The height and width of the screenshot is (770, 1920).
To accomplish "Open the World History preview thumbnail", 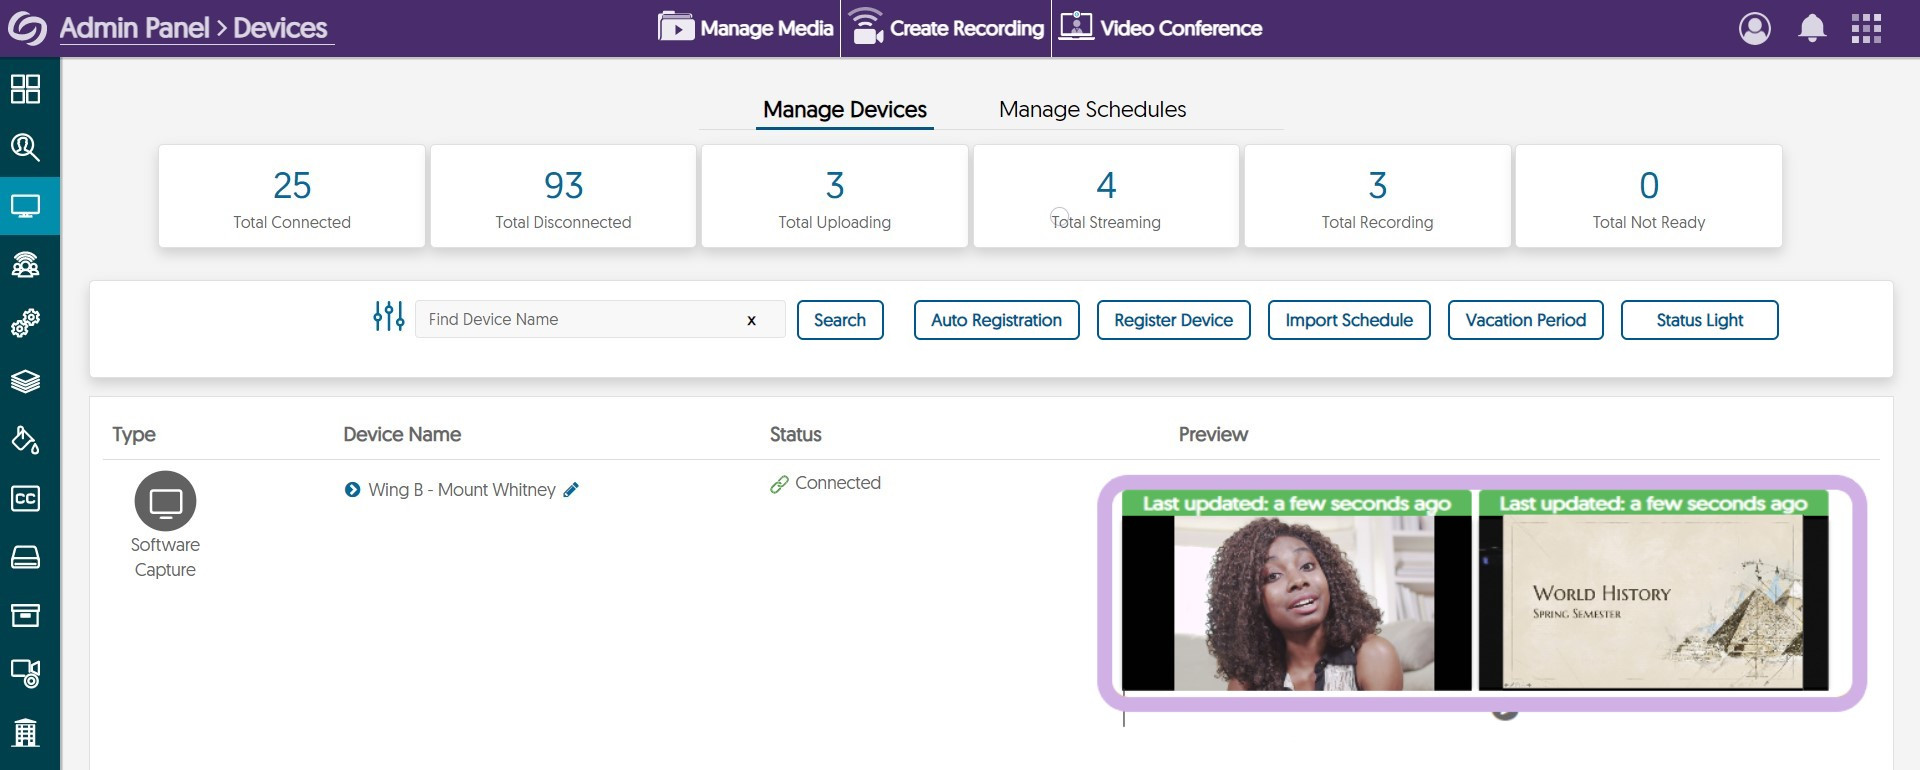I will coord(1653,602).
